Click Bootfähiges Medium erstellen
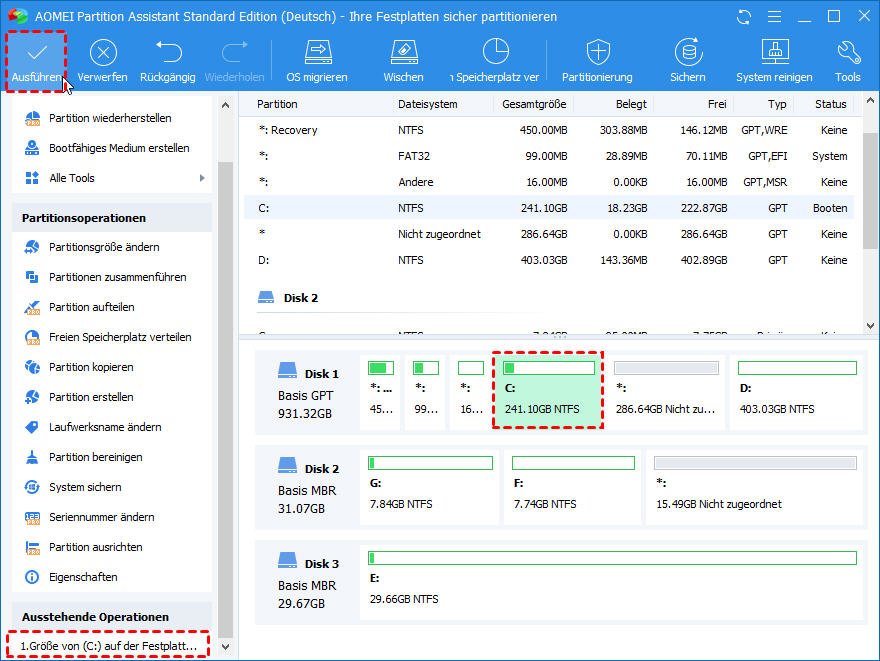Screen dimensions: 880x661 pyautogui.click(x=119, y=148)
